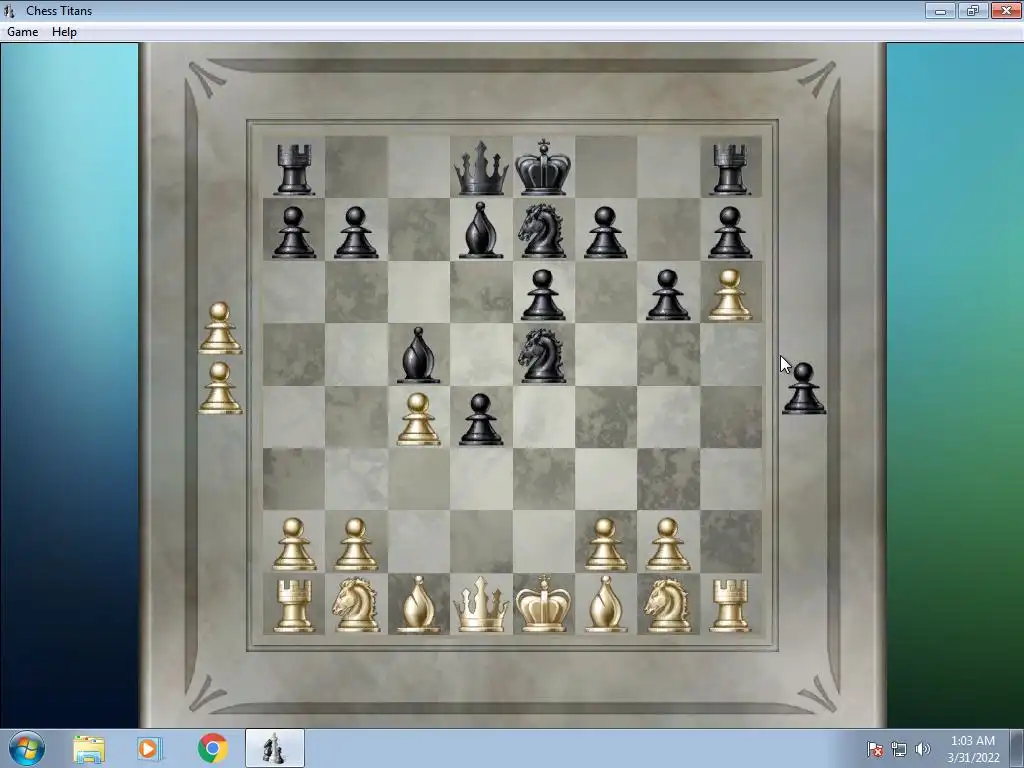Select the white pawn on c4
Image resolution: width=1024 pixels, height=768 pixels.
point(419,419)
